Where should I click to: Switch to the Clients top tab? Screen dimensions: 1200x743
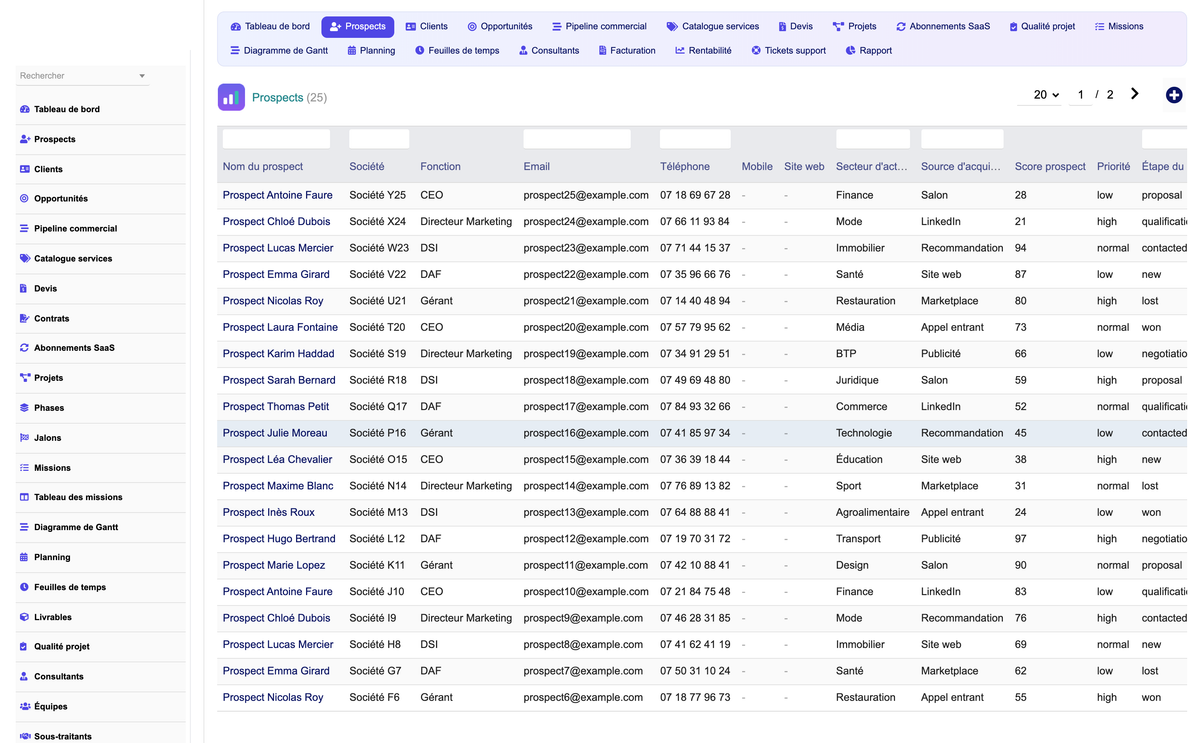427,27
